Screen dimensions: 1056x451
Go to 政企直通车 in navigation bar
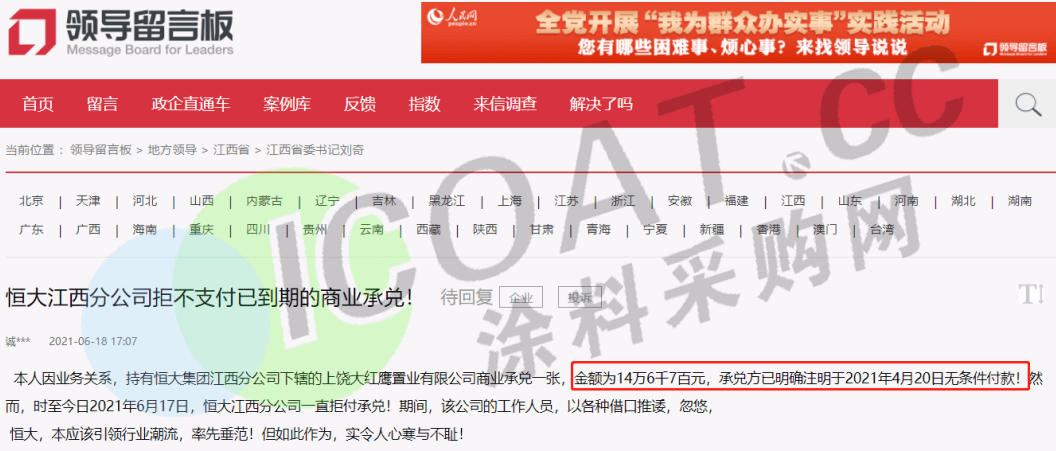[190, 104]
